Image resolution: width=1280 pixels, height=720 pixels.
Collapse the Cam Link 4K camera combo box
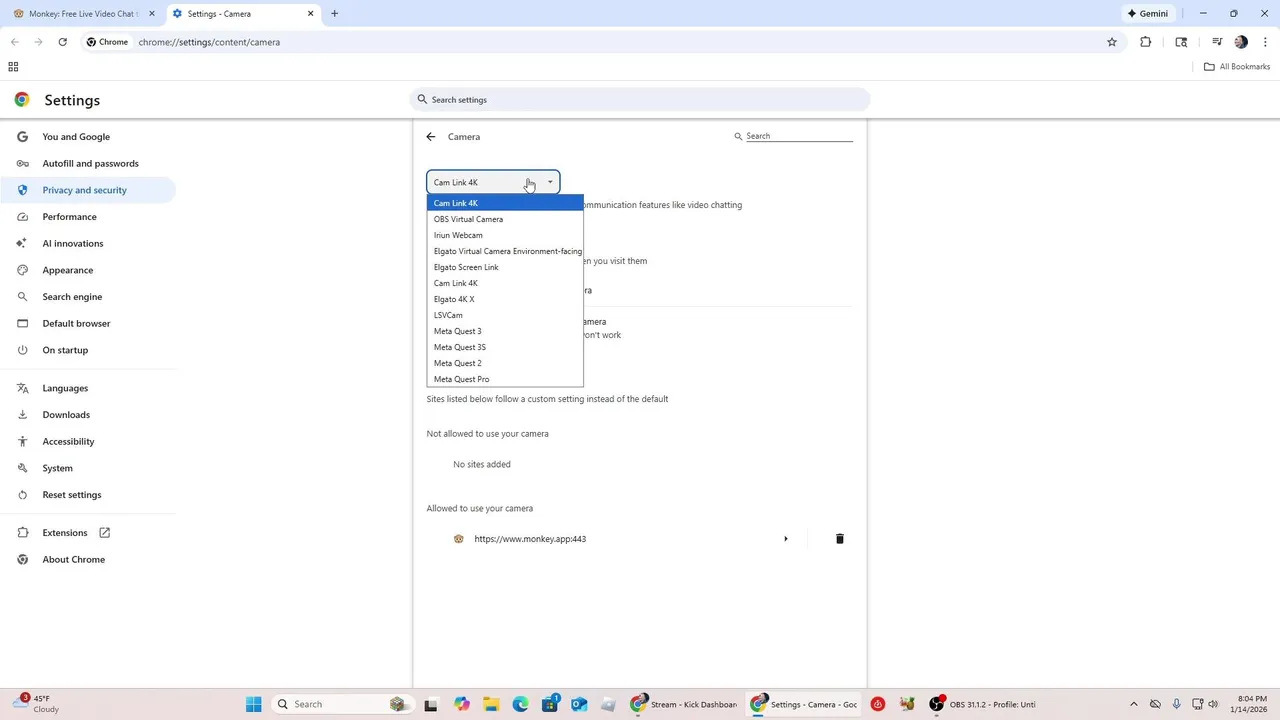[x=493, y=182]
